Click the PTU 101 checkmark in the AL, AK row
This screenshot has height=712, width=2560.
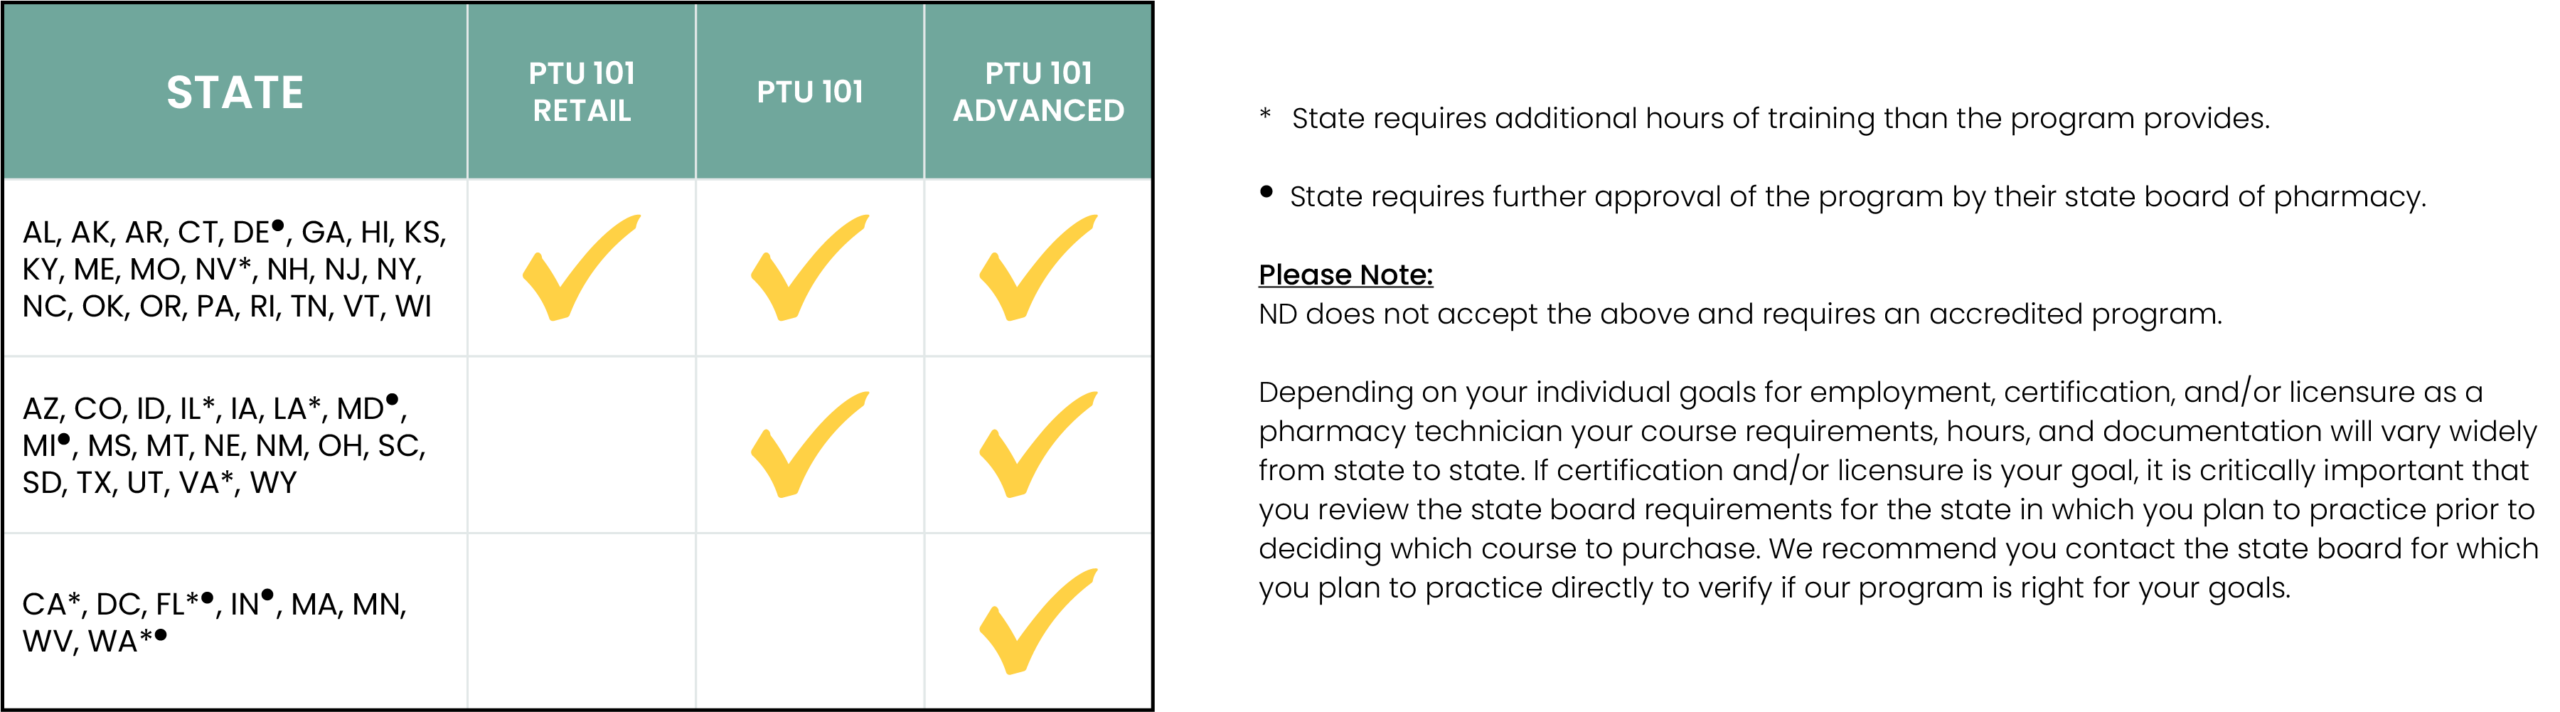tap(808, 268)
